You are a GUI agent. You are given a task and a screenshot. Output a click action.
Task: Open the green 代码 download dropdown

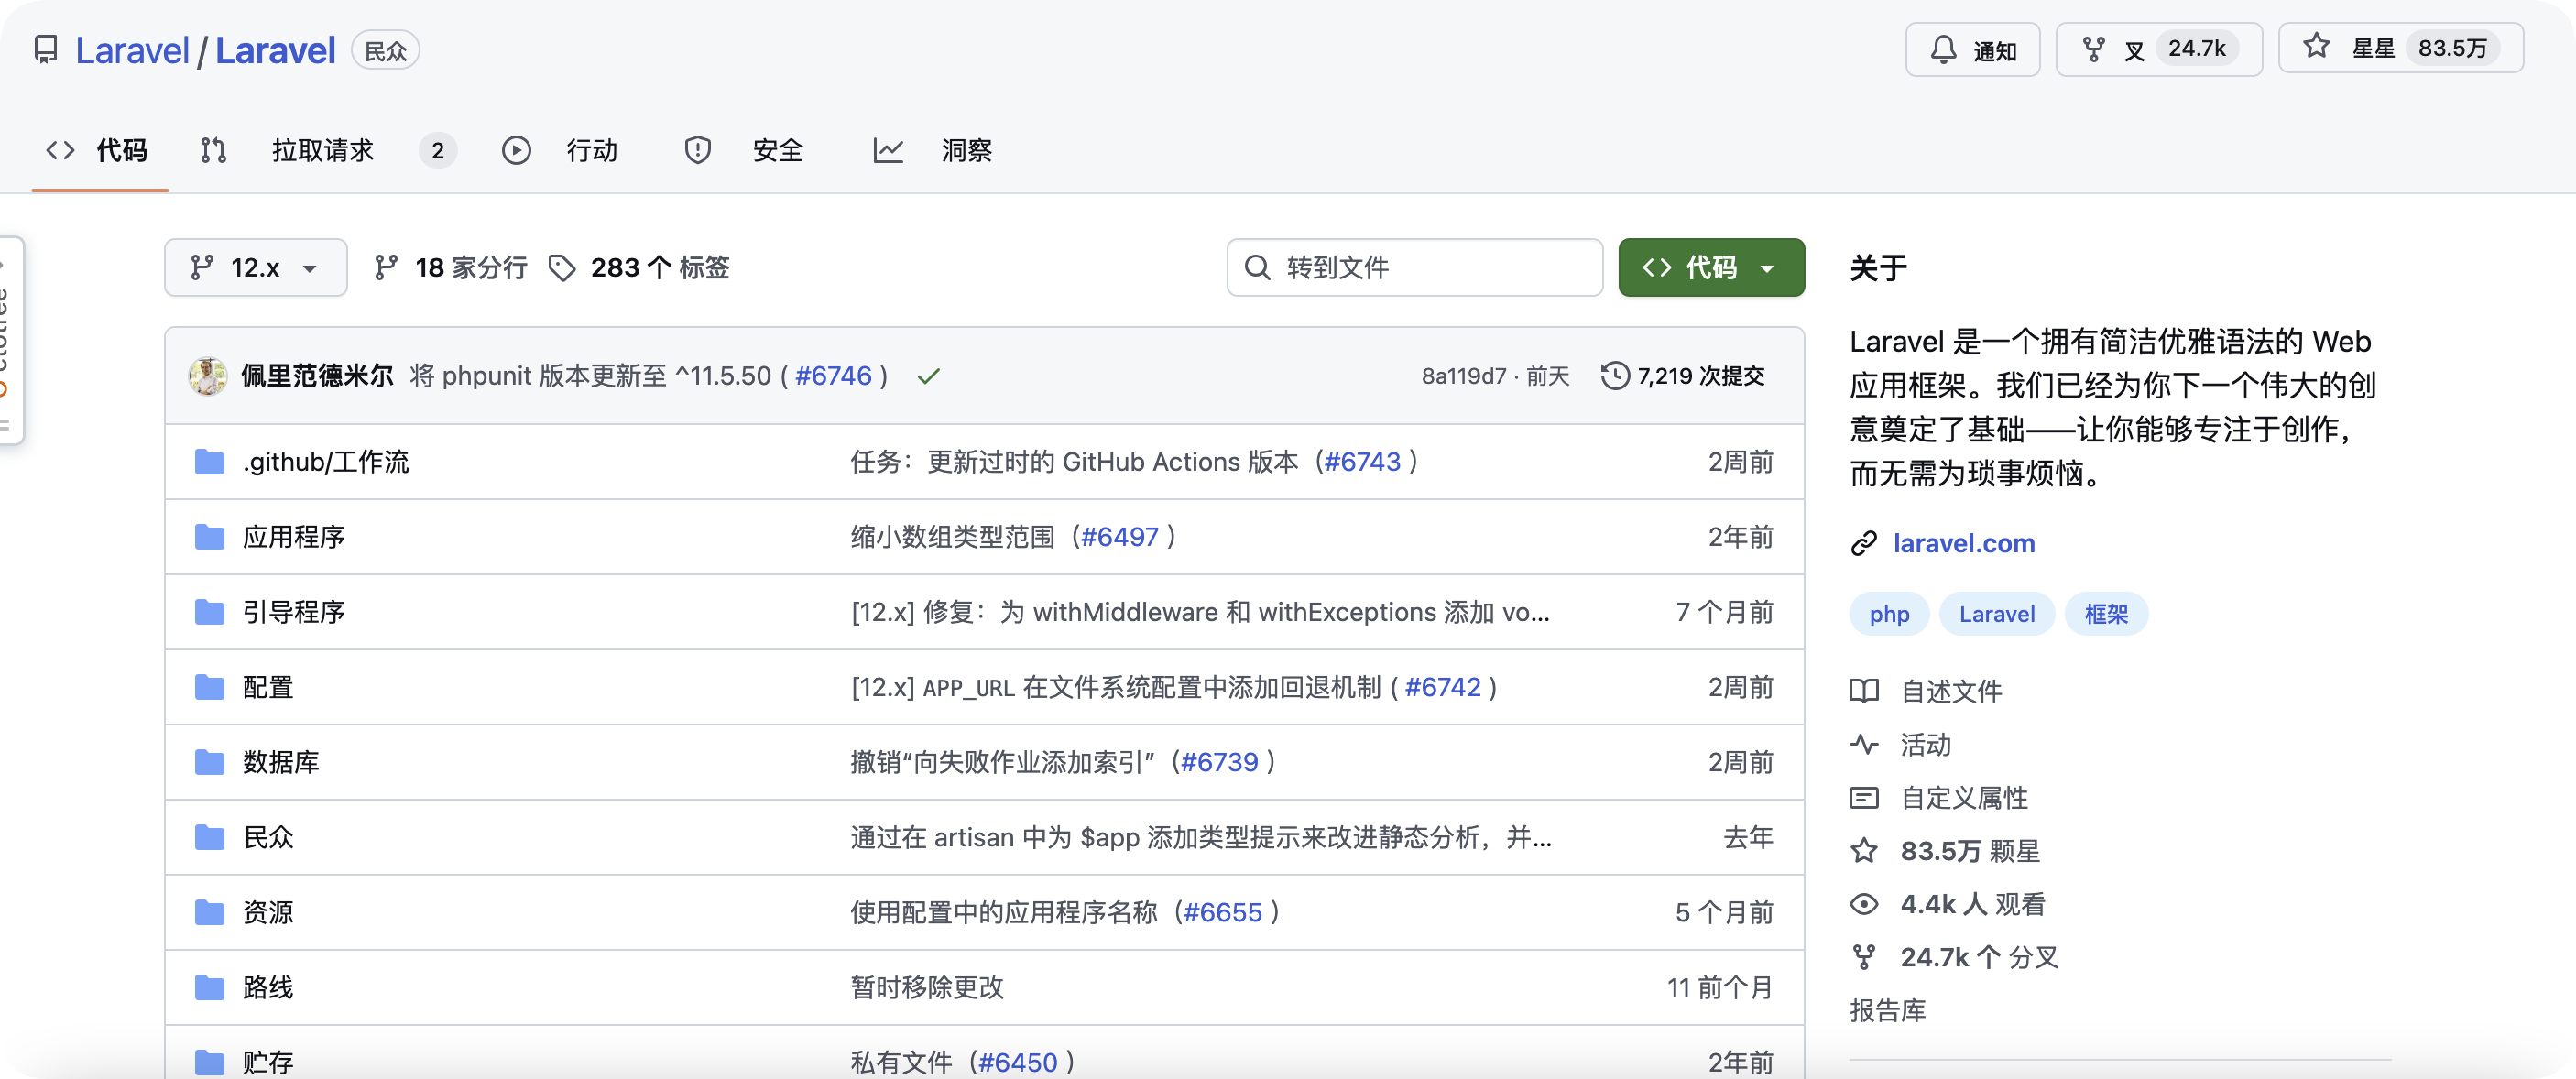[x=1711, y=267]
